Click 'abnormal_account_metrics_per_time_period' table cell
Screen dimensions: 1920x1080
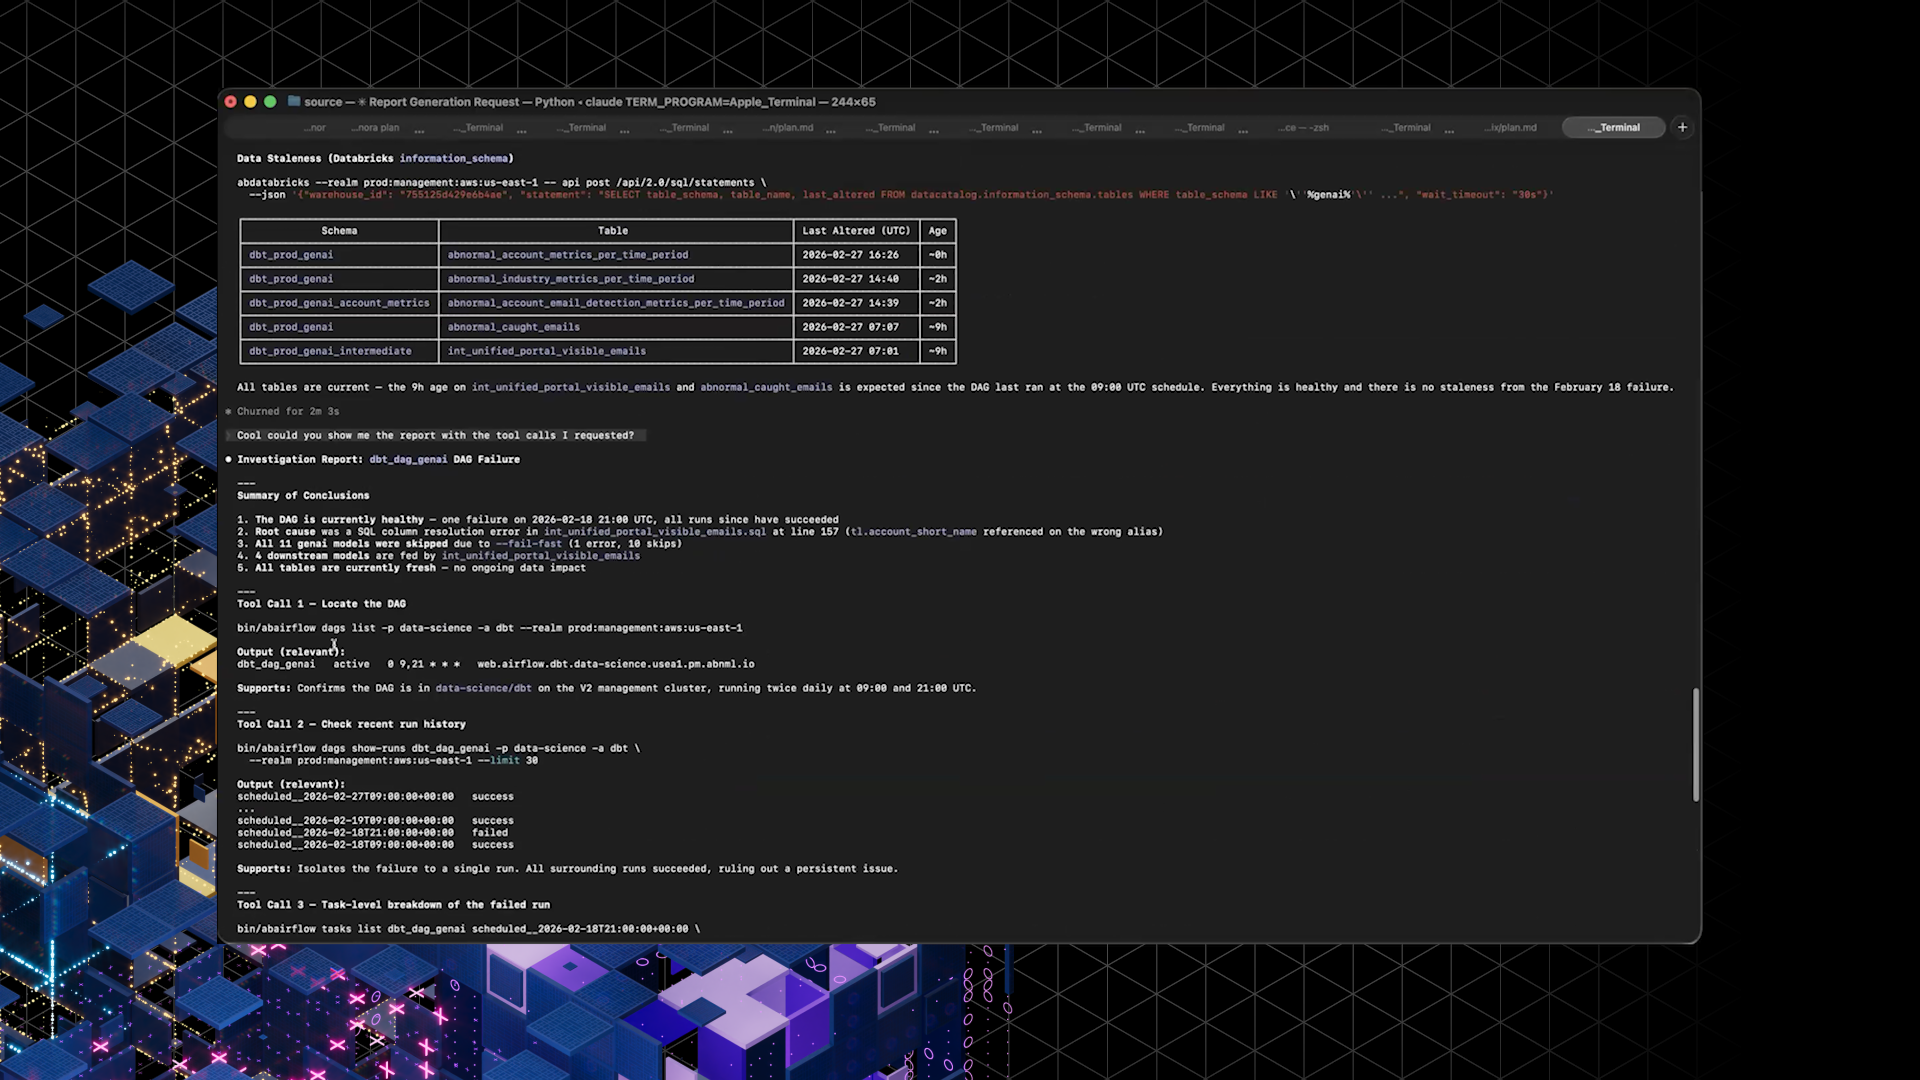(x=567, y=255)
